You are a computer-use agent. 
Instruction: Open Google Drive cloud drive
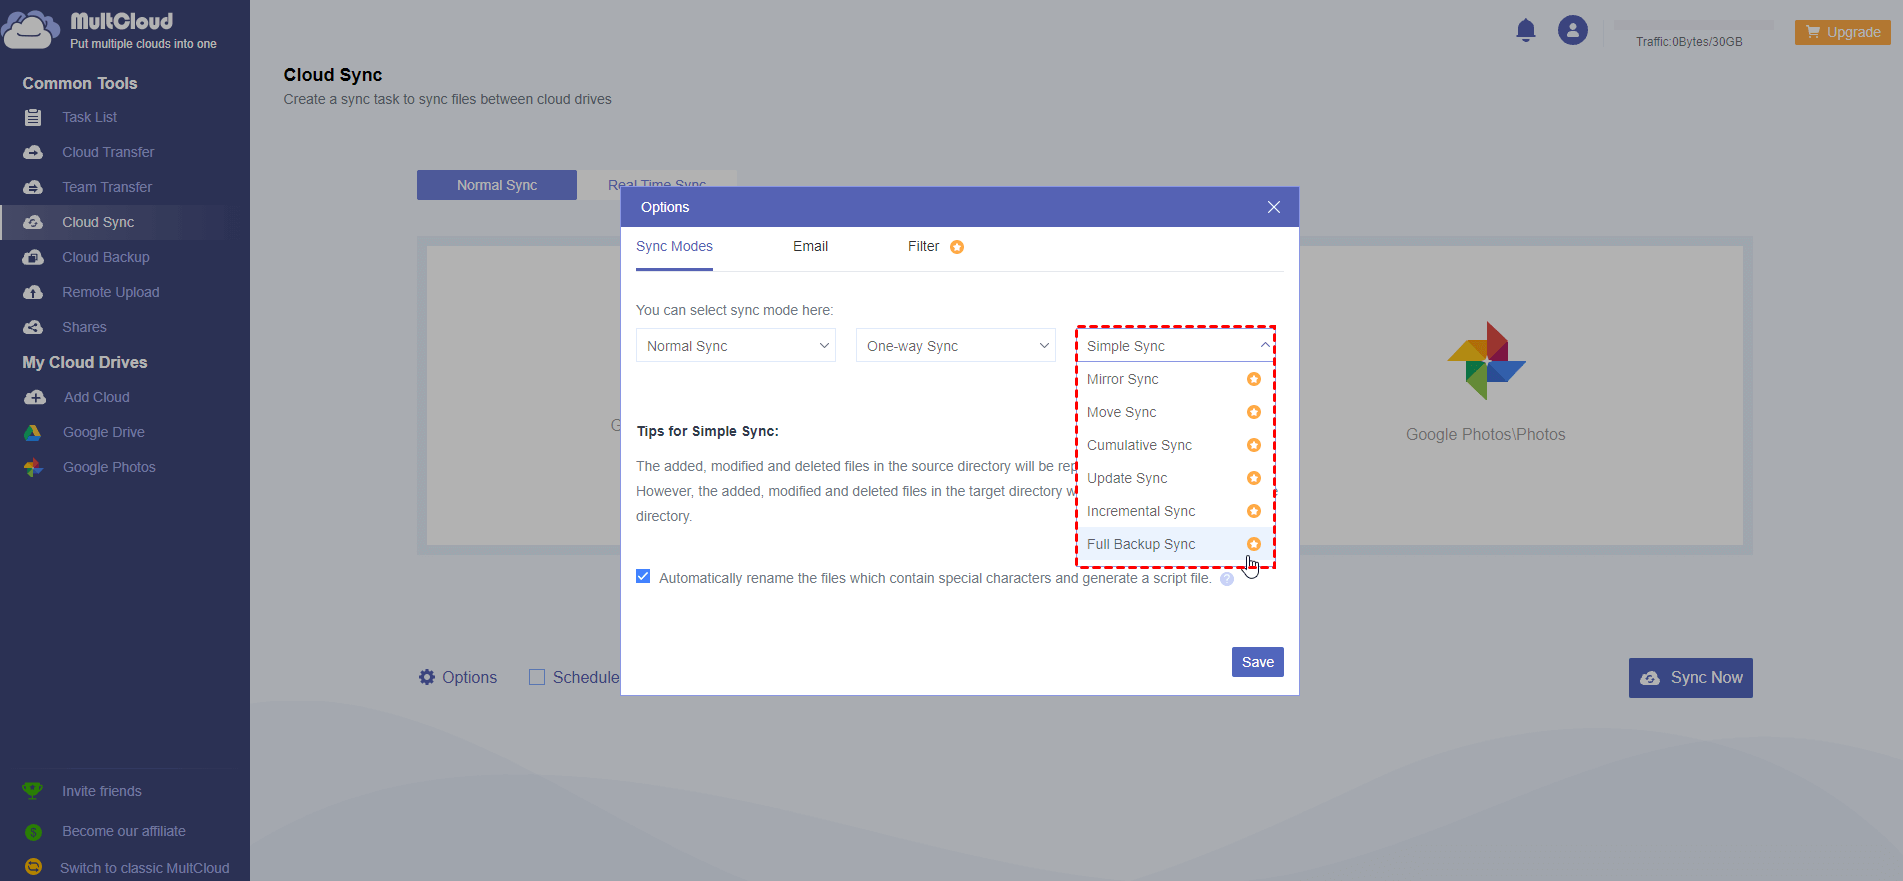[x=104, y=433]
